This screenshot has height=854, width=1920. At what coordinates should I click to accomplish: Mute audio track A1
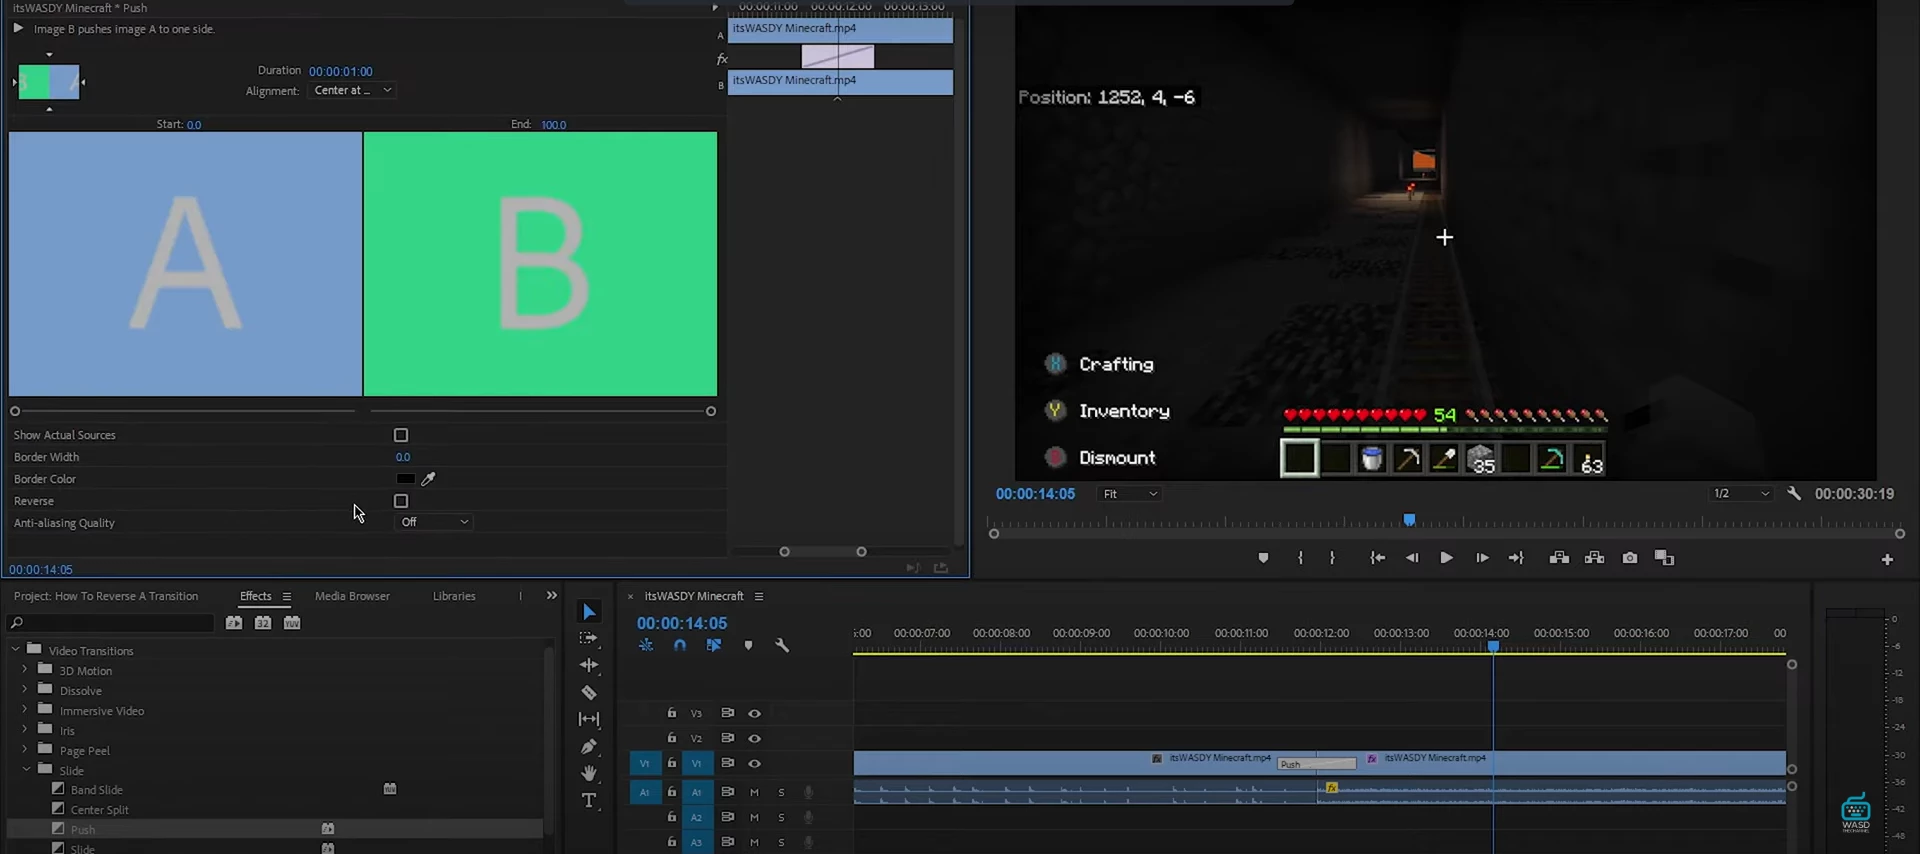click(755, 792)
